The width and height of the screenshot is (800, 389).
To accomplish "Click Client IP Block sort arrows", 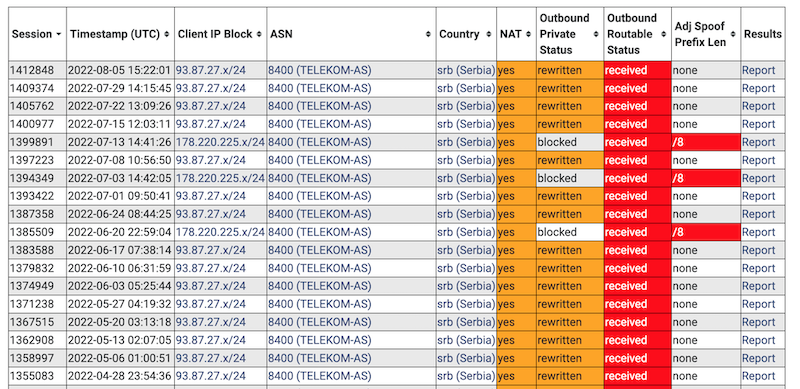I will click(x=259, y=34).
